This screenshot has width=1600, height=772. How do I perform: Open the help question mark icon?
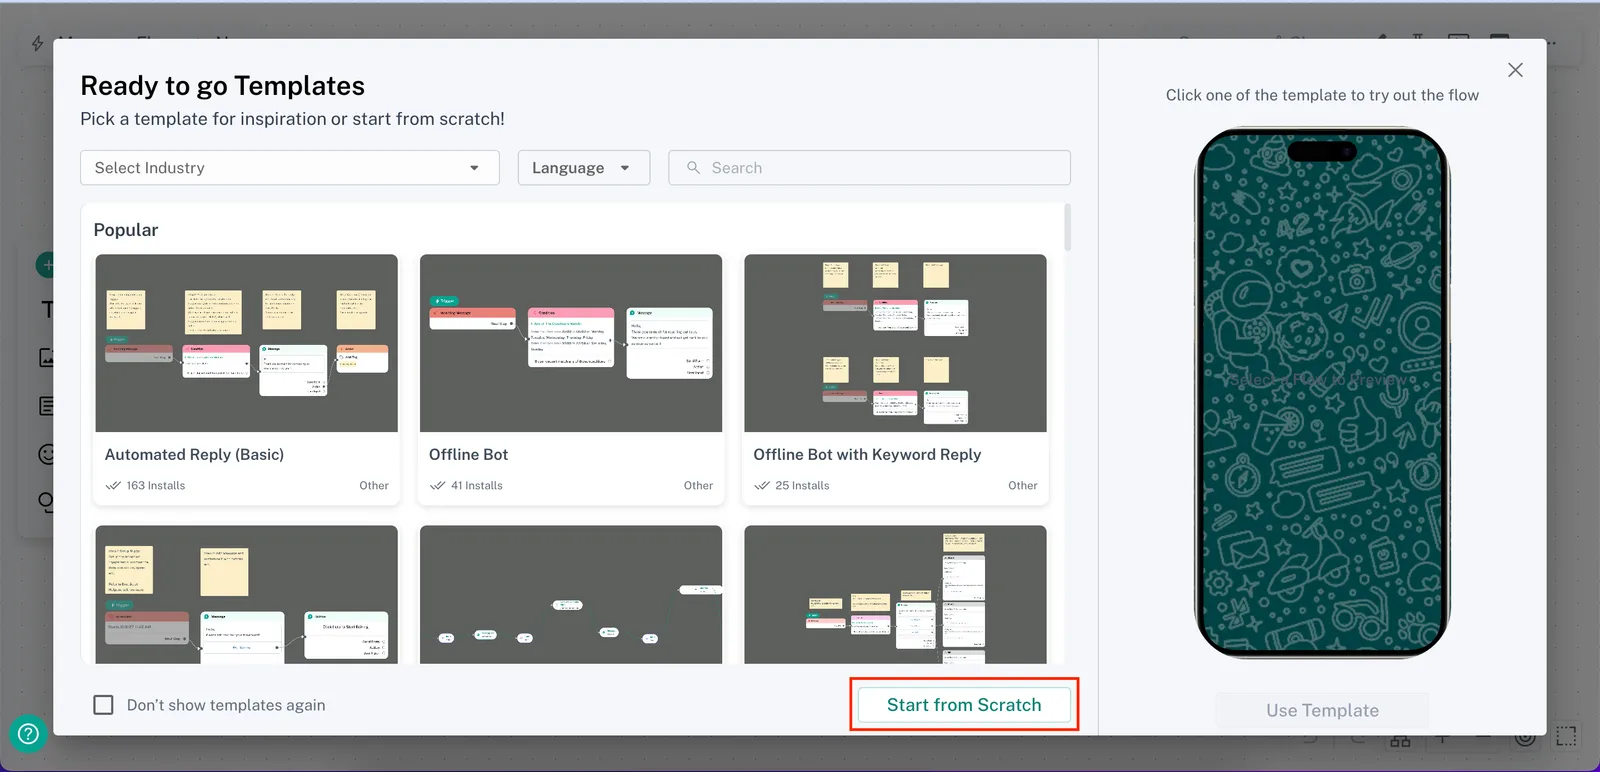pyautogui.click(x=28, y=734)
